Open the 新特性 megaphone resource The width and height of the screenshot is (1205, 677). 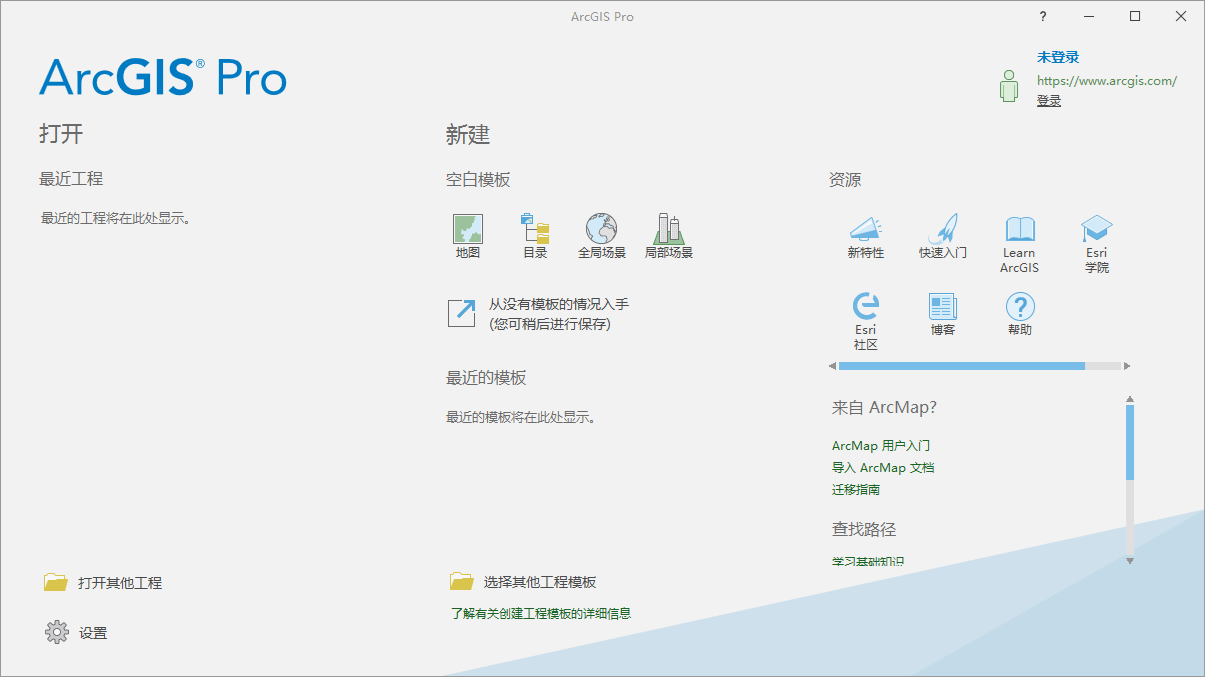pos(866,229)
